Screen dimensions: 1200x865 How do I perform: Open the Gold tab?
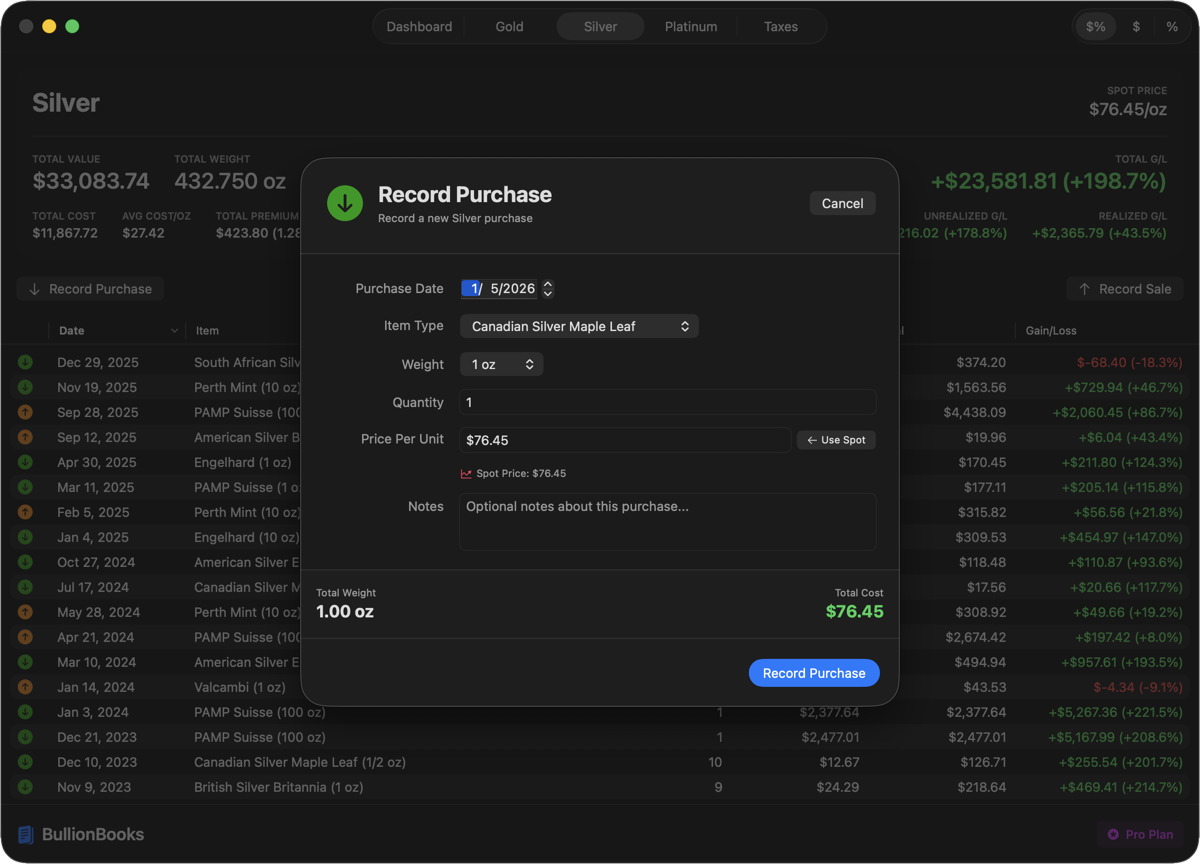pyautogui.click(x=509, y=27)
